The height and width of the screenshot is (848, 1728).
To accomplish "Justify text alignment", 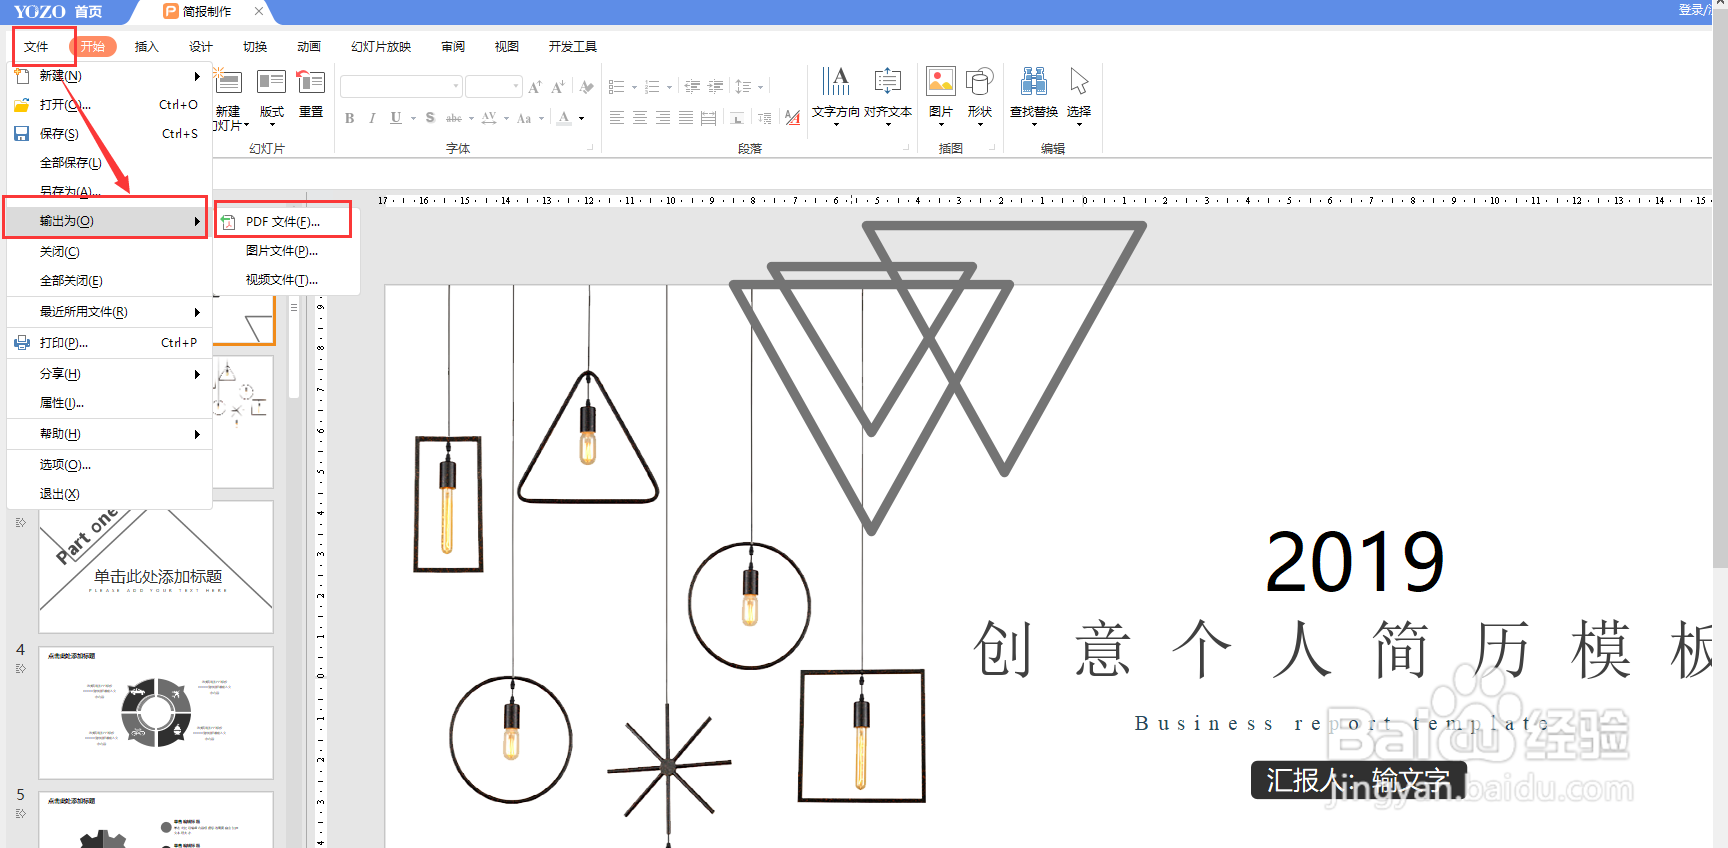I will coord(686,118).
